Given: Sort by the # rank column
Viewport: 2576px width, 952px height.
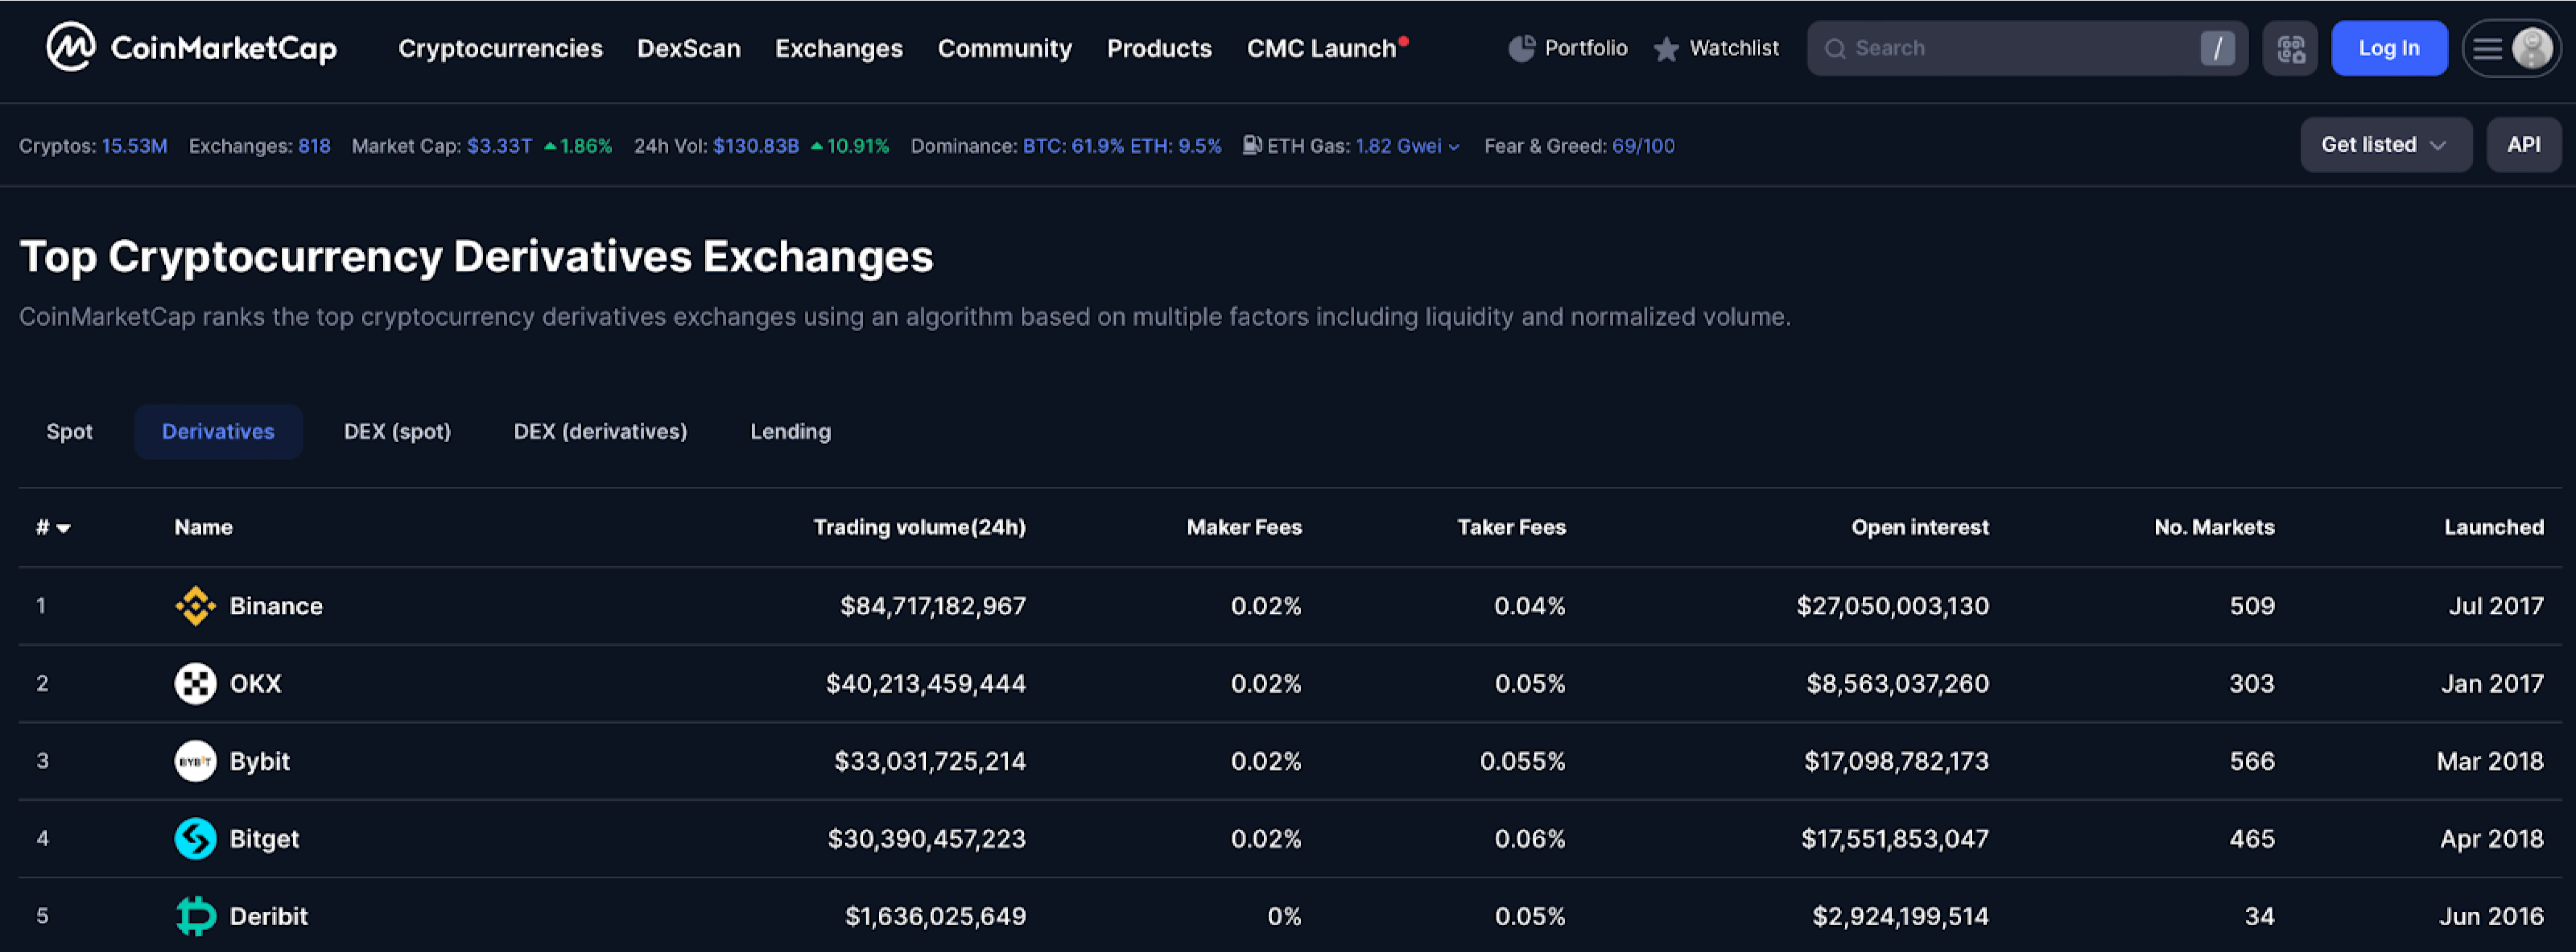Looking at the screenshot, I should [53, 527].
